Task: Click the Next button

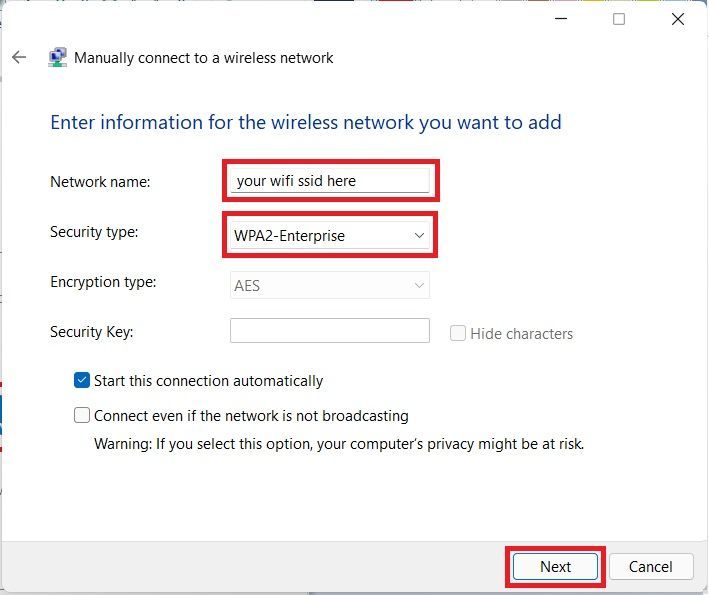Action: click(x=555, y=567)
